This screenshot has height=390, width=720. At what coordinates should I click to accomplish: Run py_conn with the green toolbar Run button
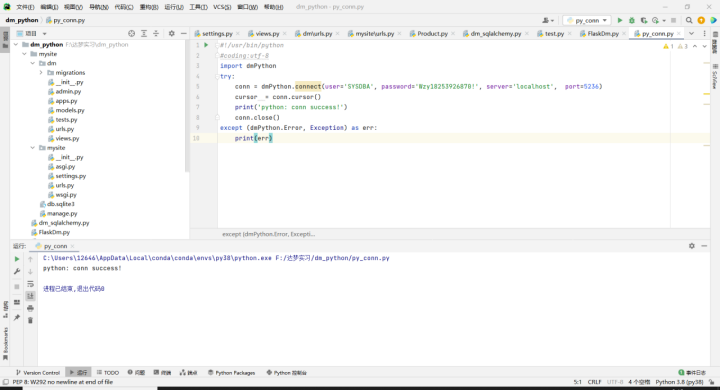[619, 20]
